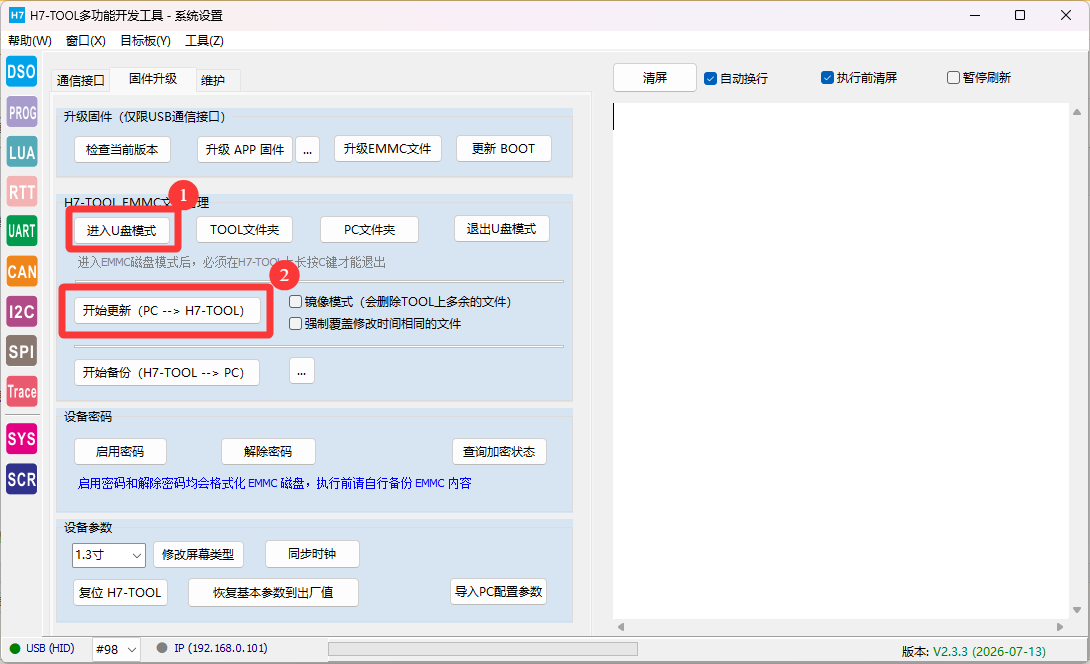Image resolution: width=1090 pixels, height=664 pixels.
Task: Toggle the 暂停刷新 checkbox
Action: coord(953,77)
